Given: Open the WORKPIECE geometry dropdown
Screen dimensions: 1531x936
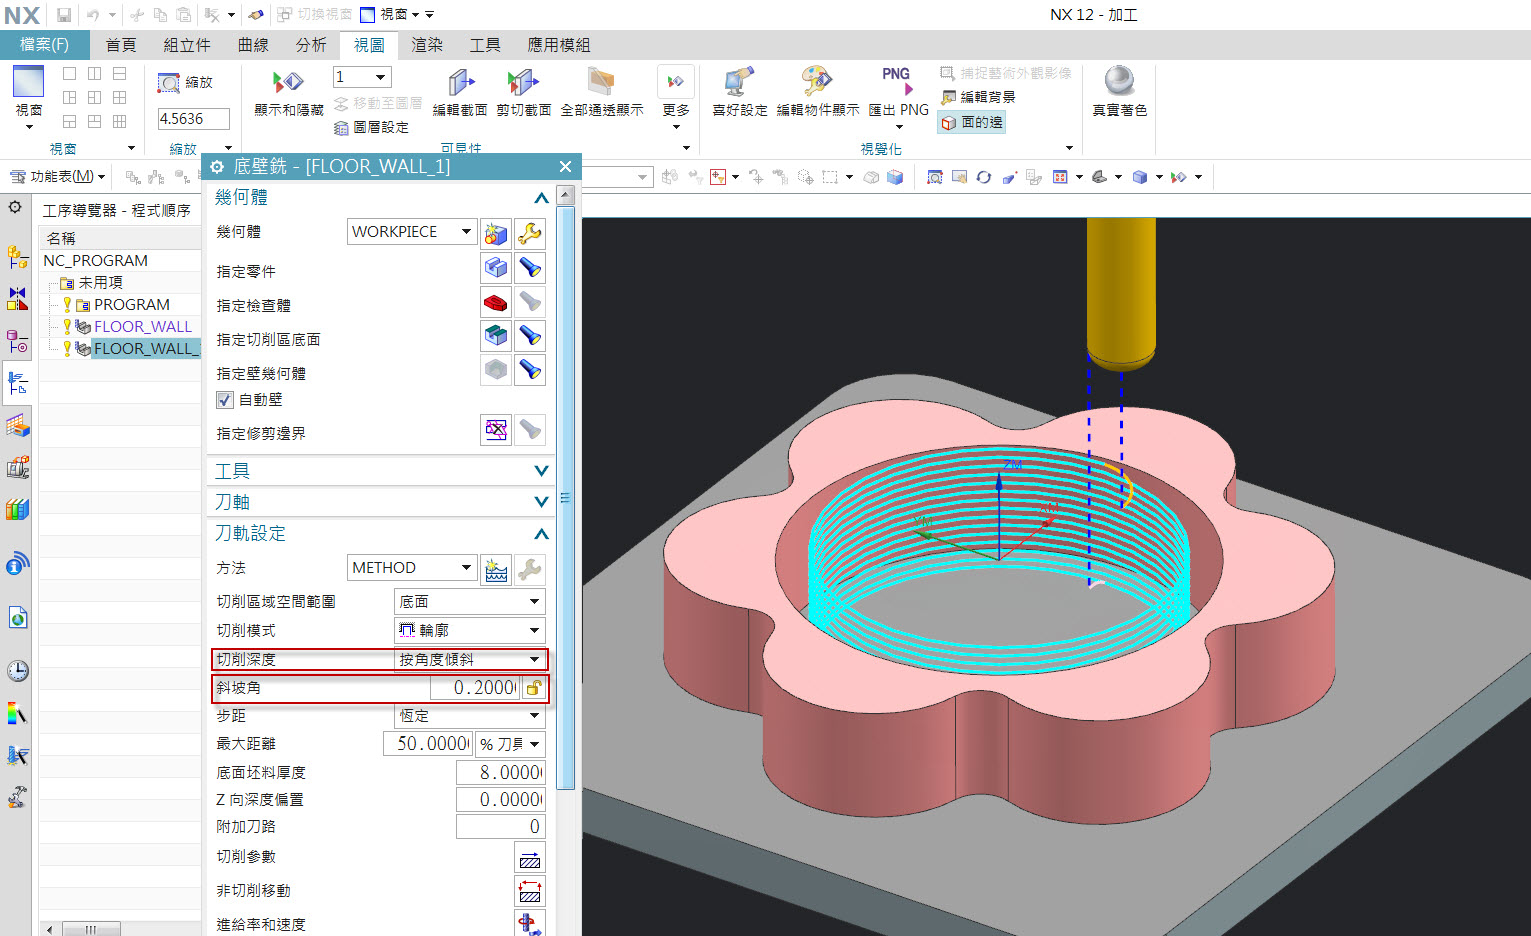Looking at the screenshot, I should coord(411,231).
